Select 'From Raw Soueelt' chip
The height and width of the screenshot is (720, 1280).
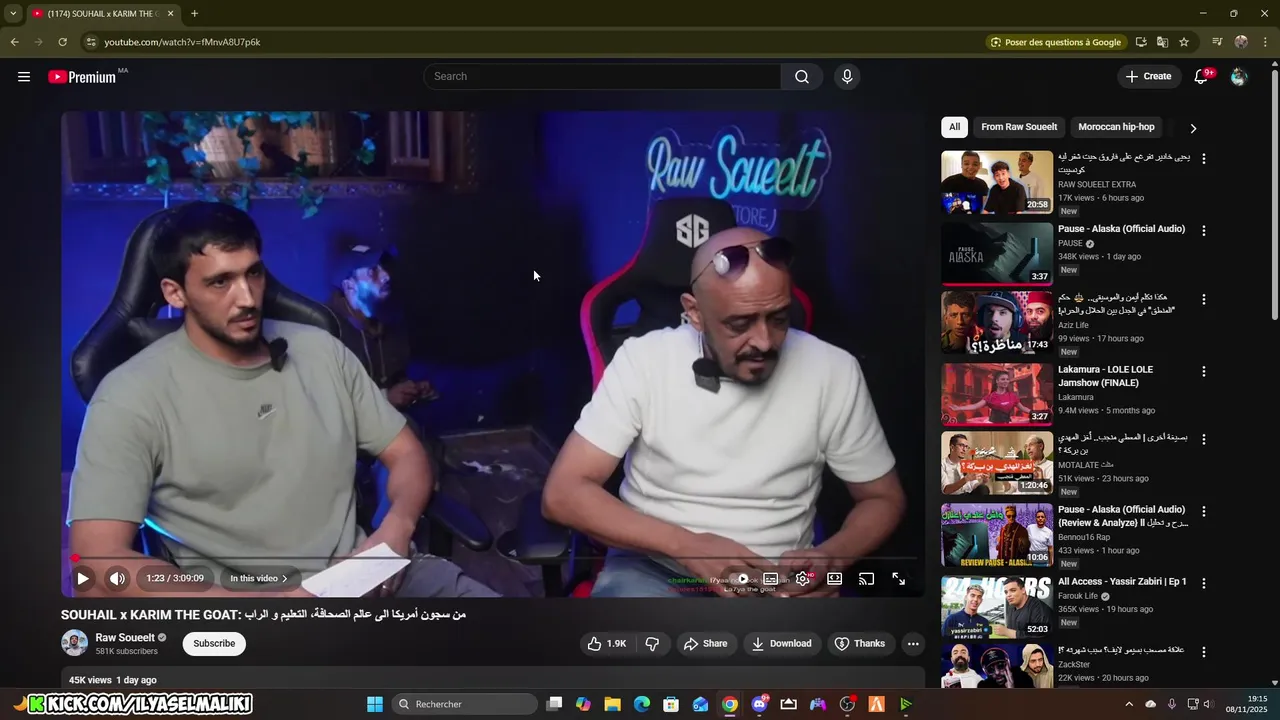tap(1019, 127)
